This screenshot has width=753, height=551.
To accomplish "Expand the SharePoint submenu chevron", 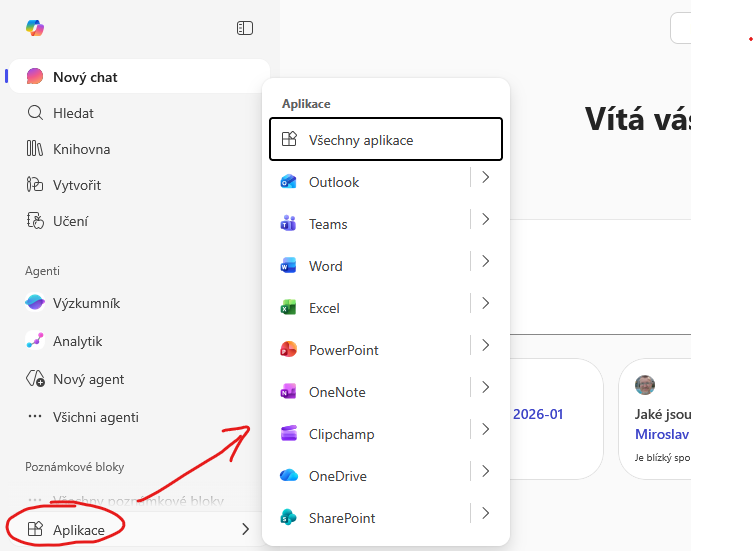I will (x=485, y=514).
